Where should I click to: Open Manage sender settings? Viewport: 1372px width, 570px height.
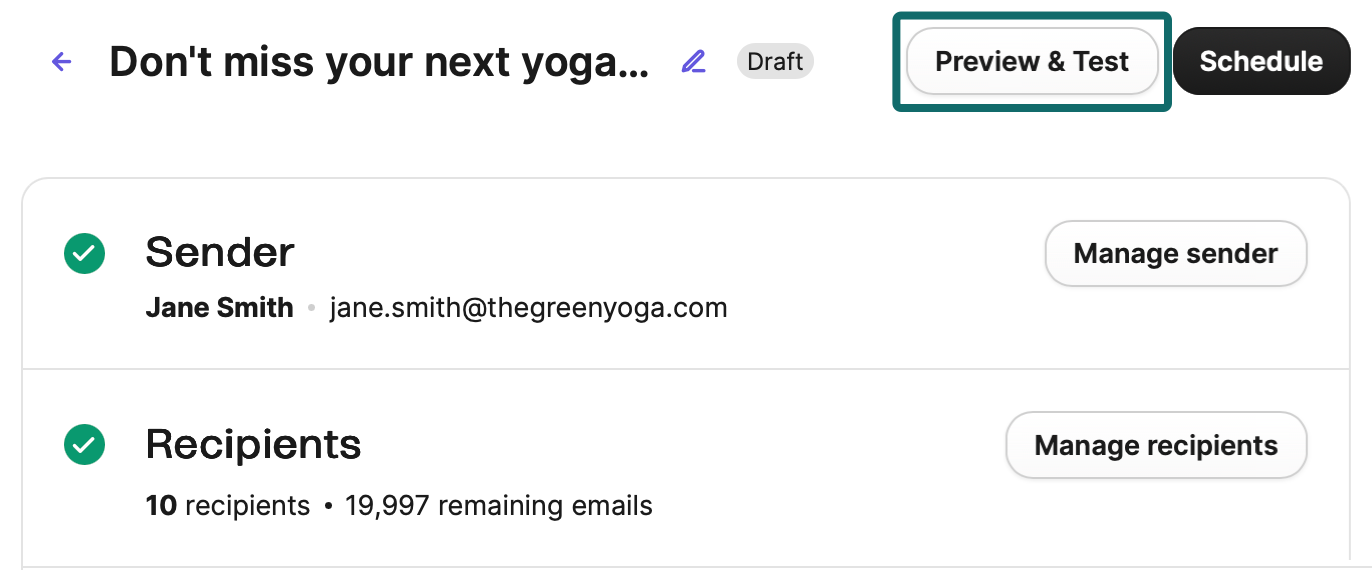coord(1175,254)
